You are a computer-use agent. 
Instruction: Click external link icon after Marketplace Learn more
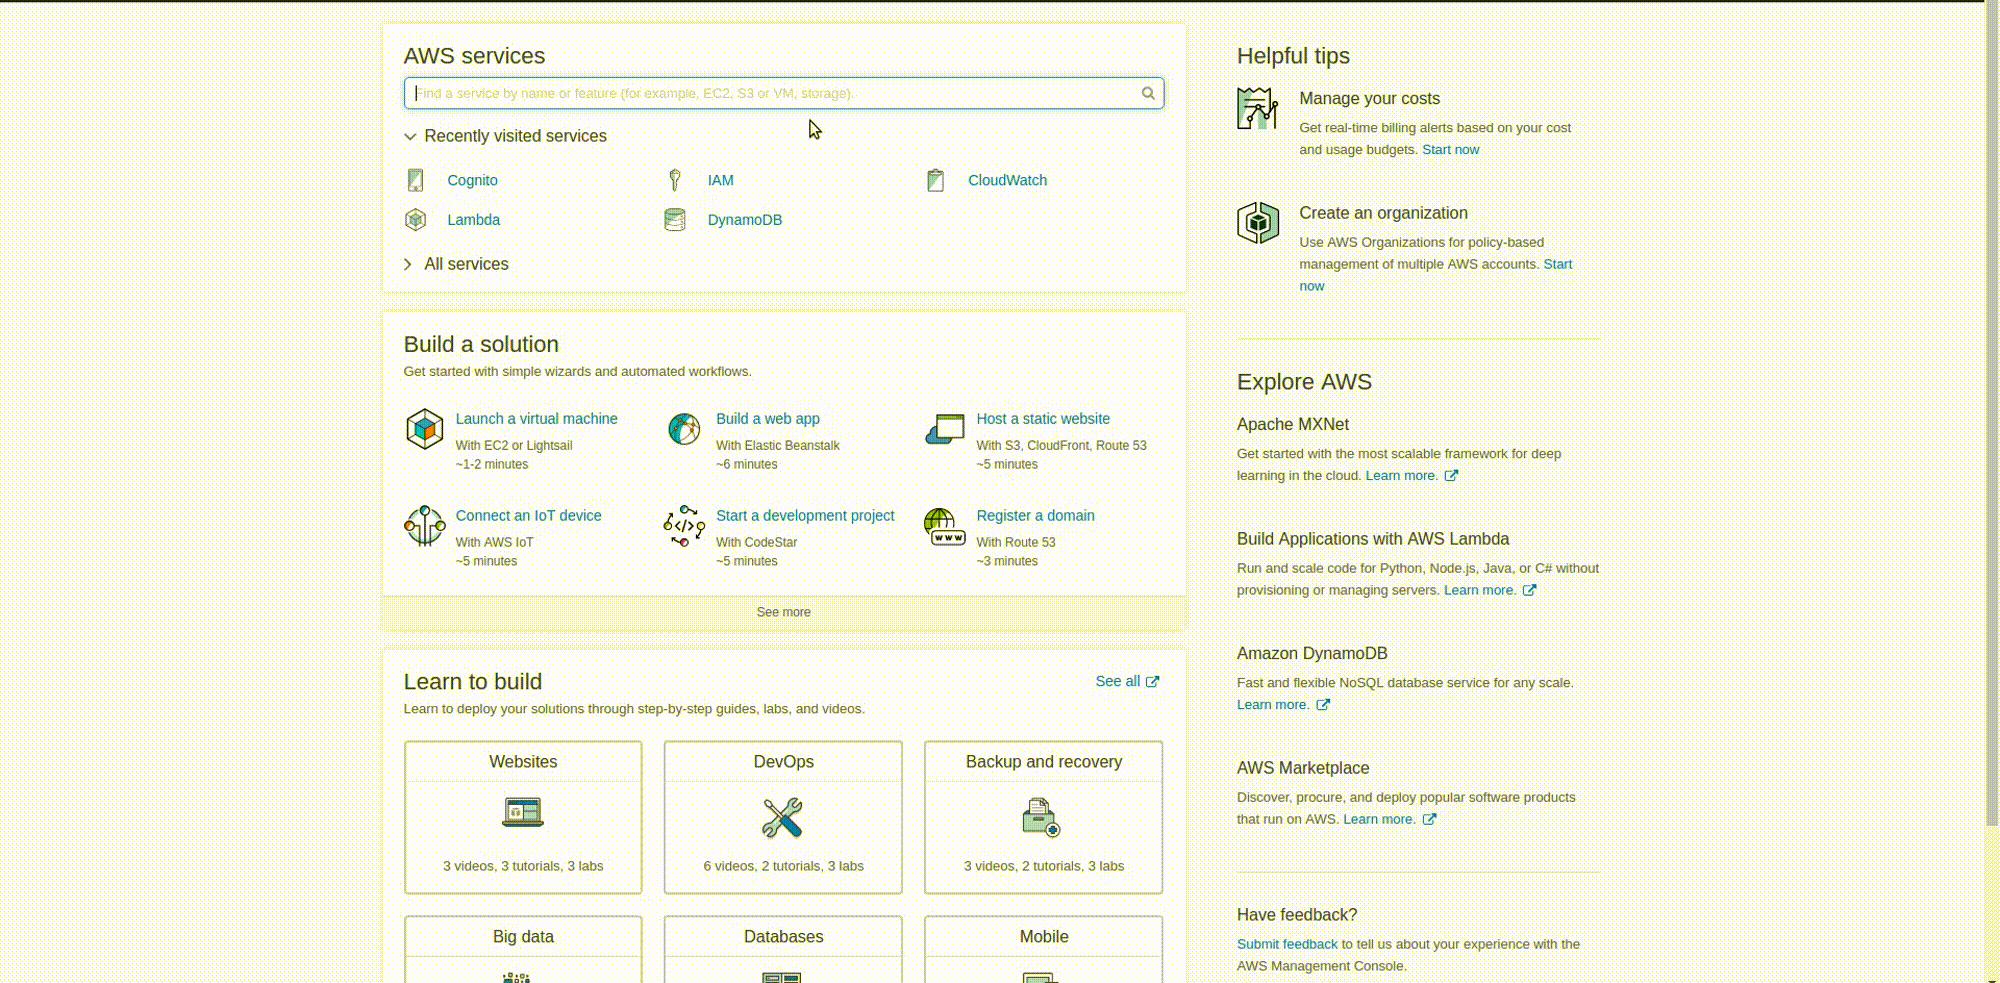(1429, 819)
